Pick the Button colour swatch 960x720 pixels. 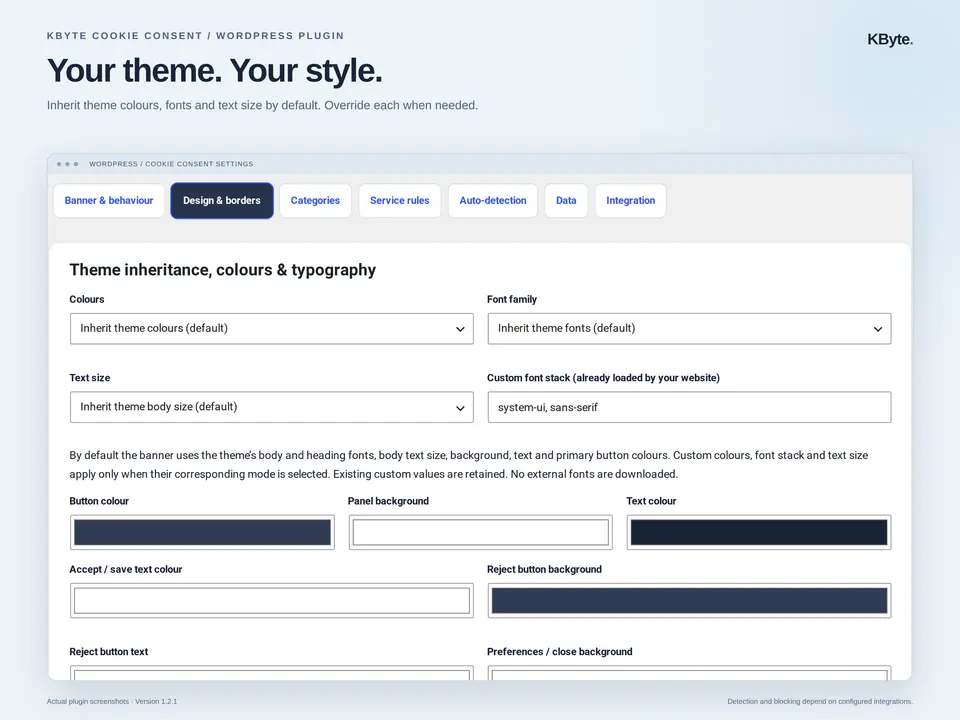tap(202, 533)
